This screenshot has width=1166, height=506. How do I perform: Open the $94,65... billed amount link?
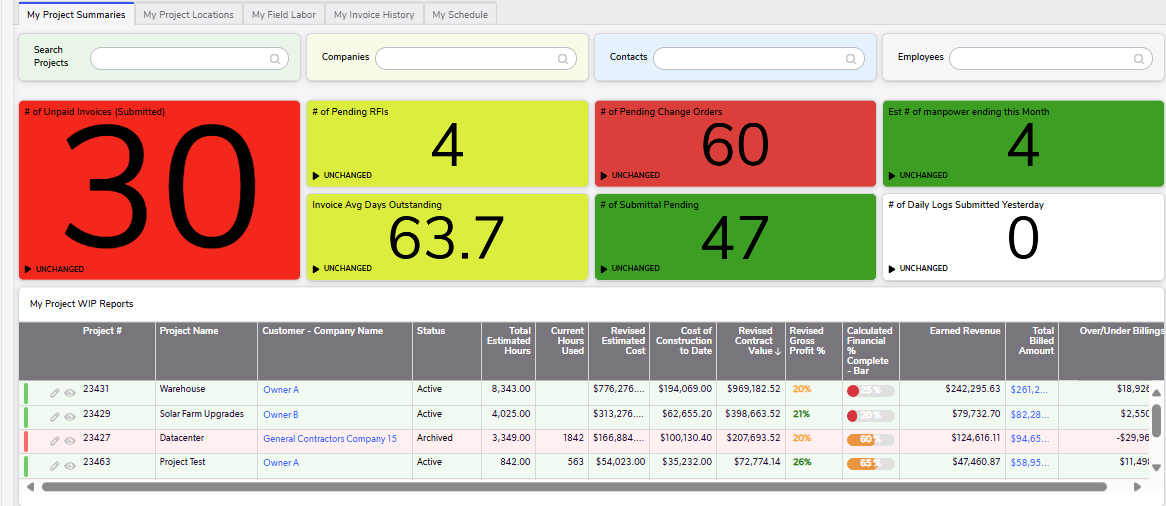1029,438
